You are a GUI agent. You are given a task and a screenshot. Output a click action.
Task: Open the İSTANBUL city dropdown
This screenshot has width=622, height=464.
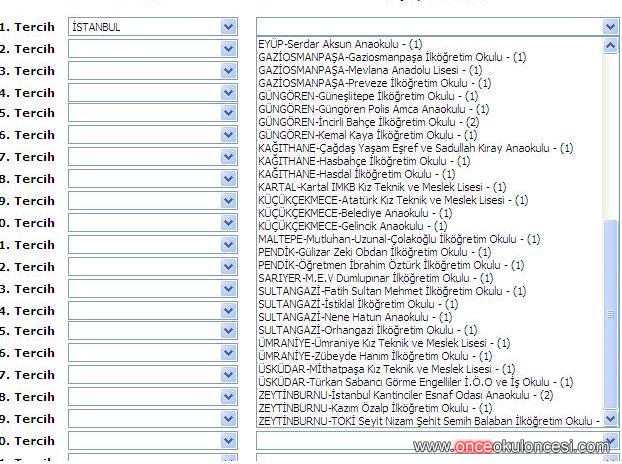point(228,27)
